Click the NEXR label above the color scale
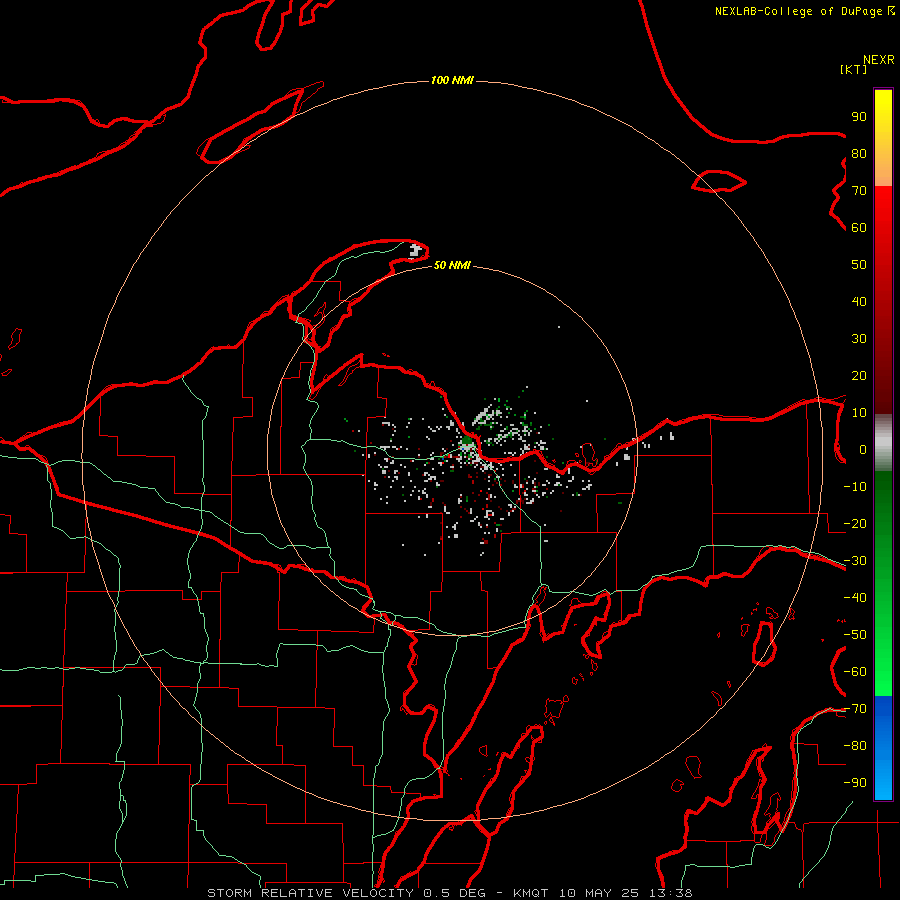 [x=879, y=60]
